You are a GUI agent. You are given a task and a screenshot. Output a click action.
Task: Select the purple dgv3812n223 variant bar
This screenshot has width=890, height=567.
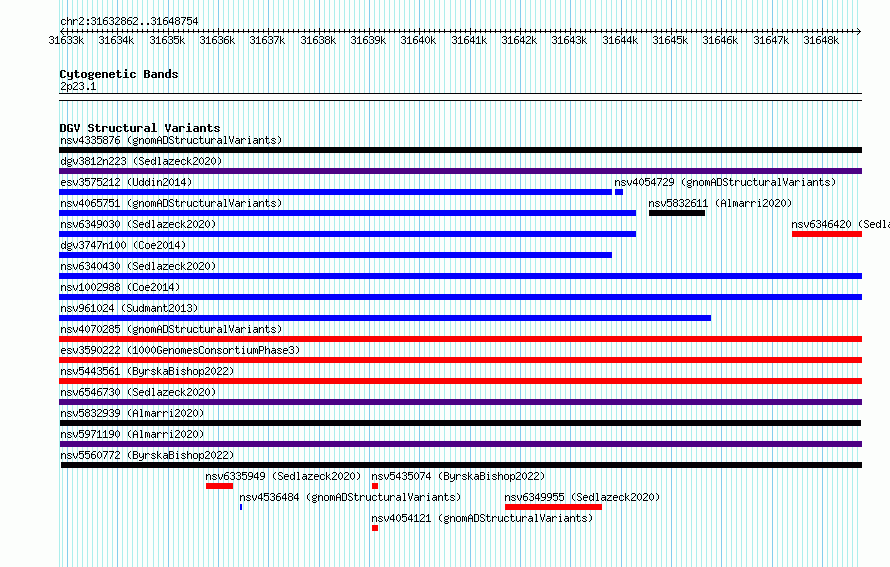460,171
